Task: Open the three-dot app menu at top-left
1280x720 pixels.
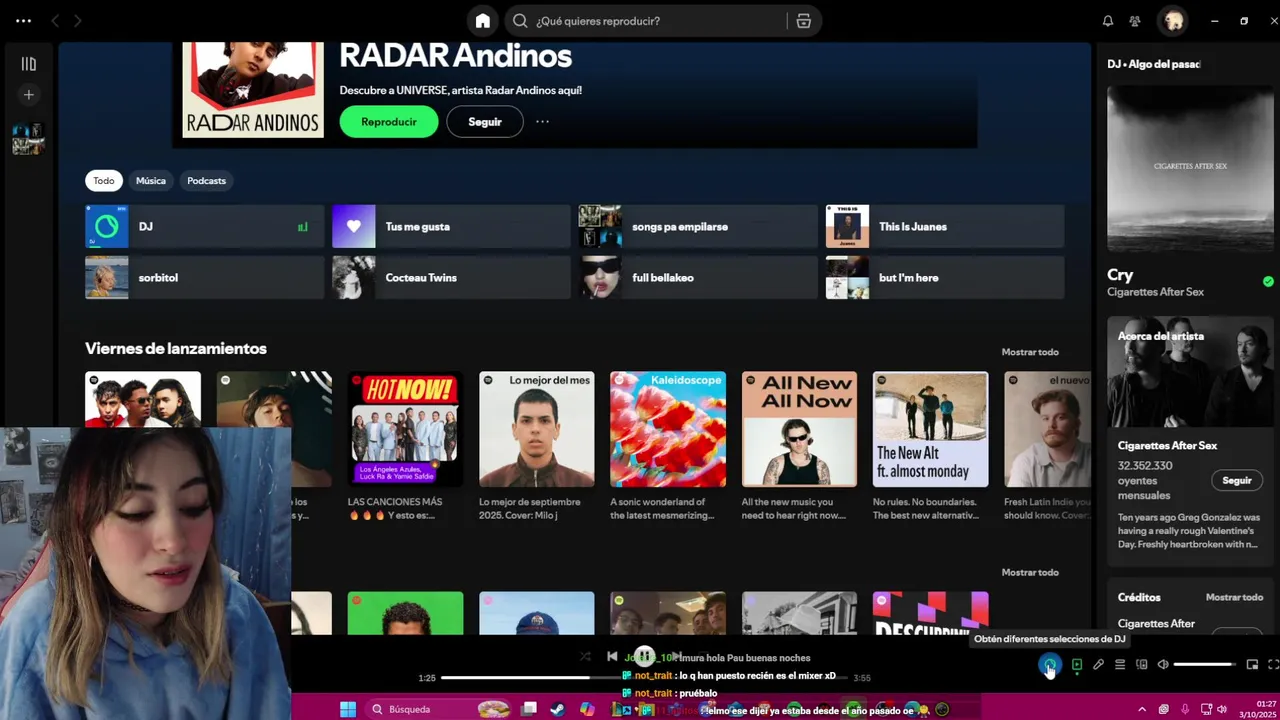Action: click(24, 21)
